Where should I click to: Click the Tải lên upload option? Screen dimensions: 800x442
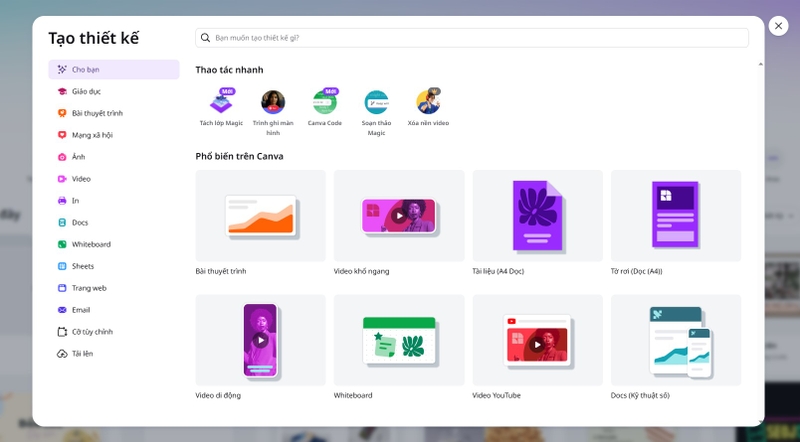[x=114, y=354]
